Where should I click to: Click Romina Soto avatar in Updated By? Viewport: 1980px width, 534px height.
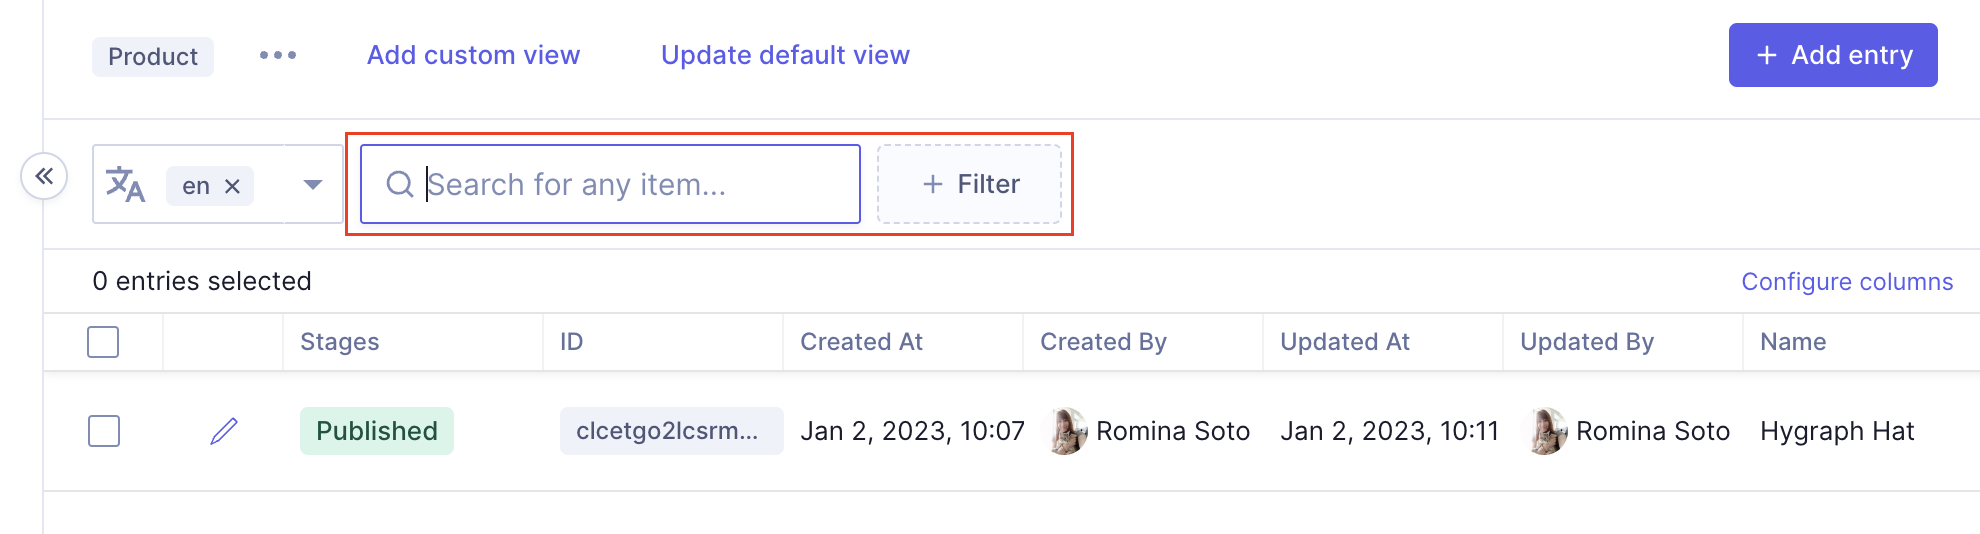(1547, 431)
